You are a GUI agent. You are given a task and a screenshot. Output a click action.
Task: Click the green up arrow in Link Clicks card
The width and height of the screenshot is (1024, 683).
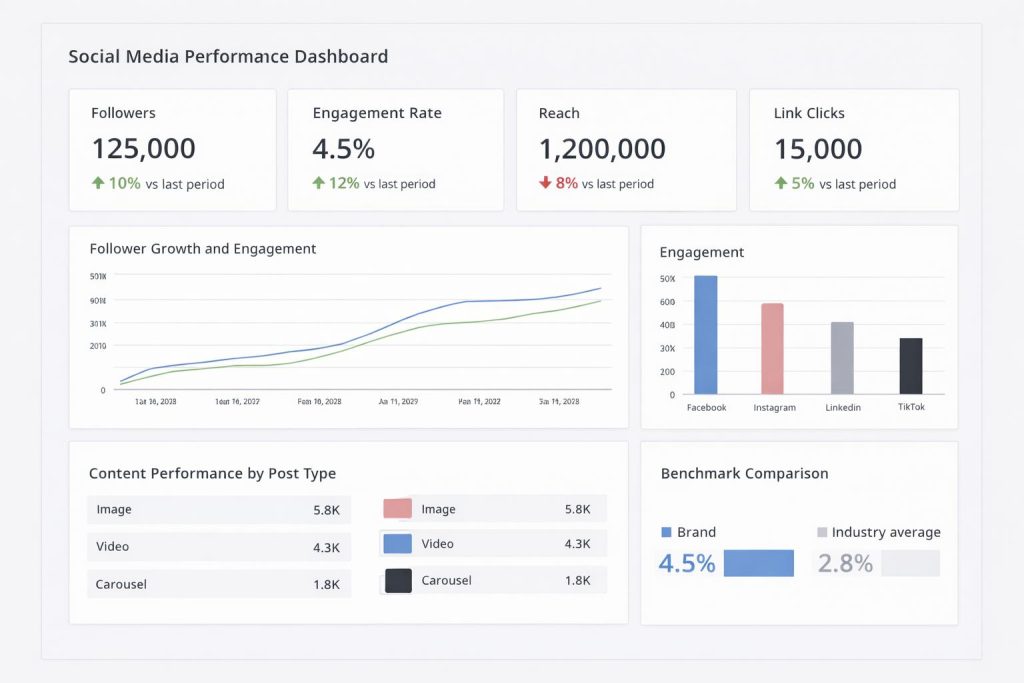point(780,183)
